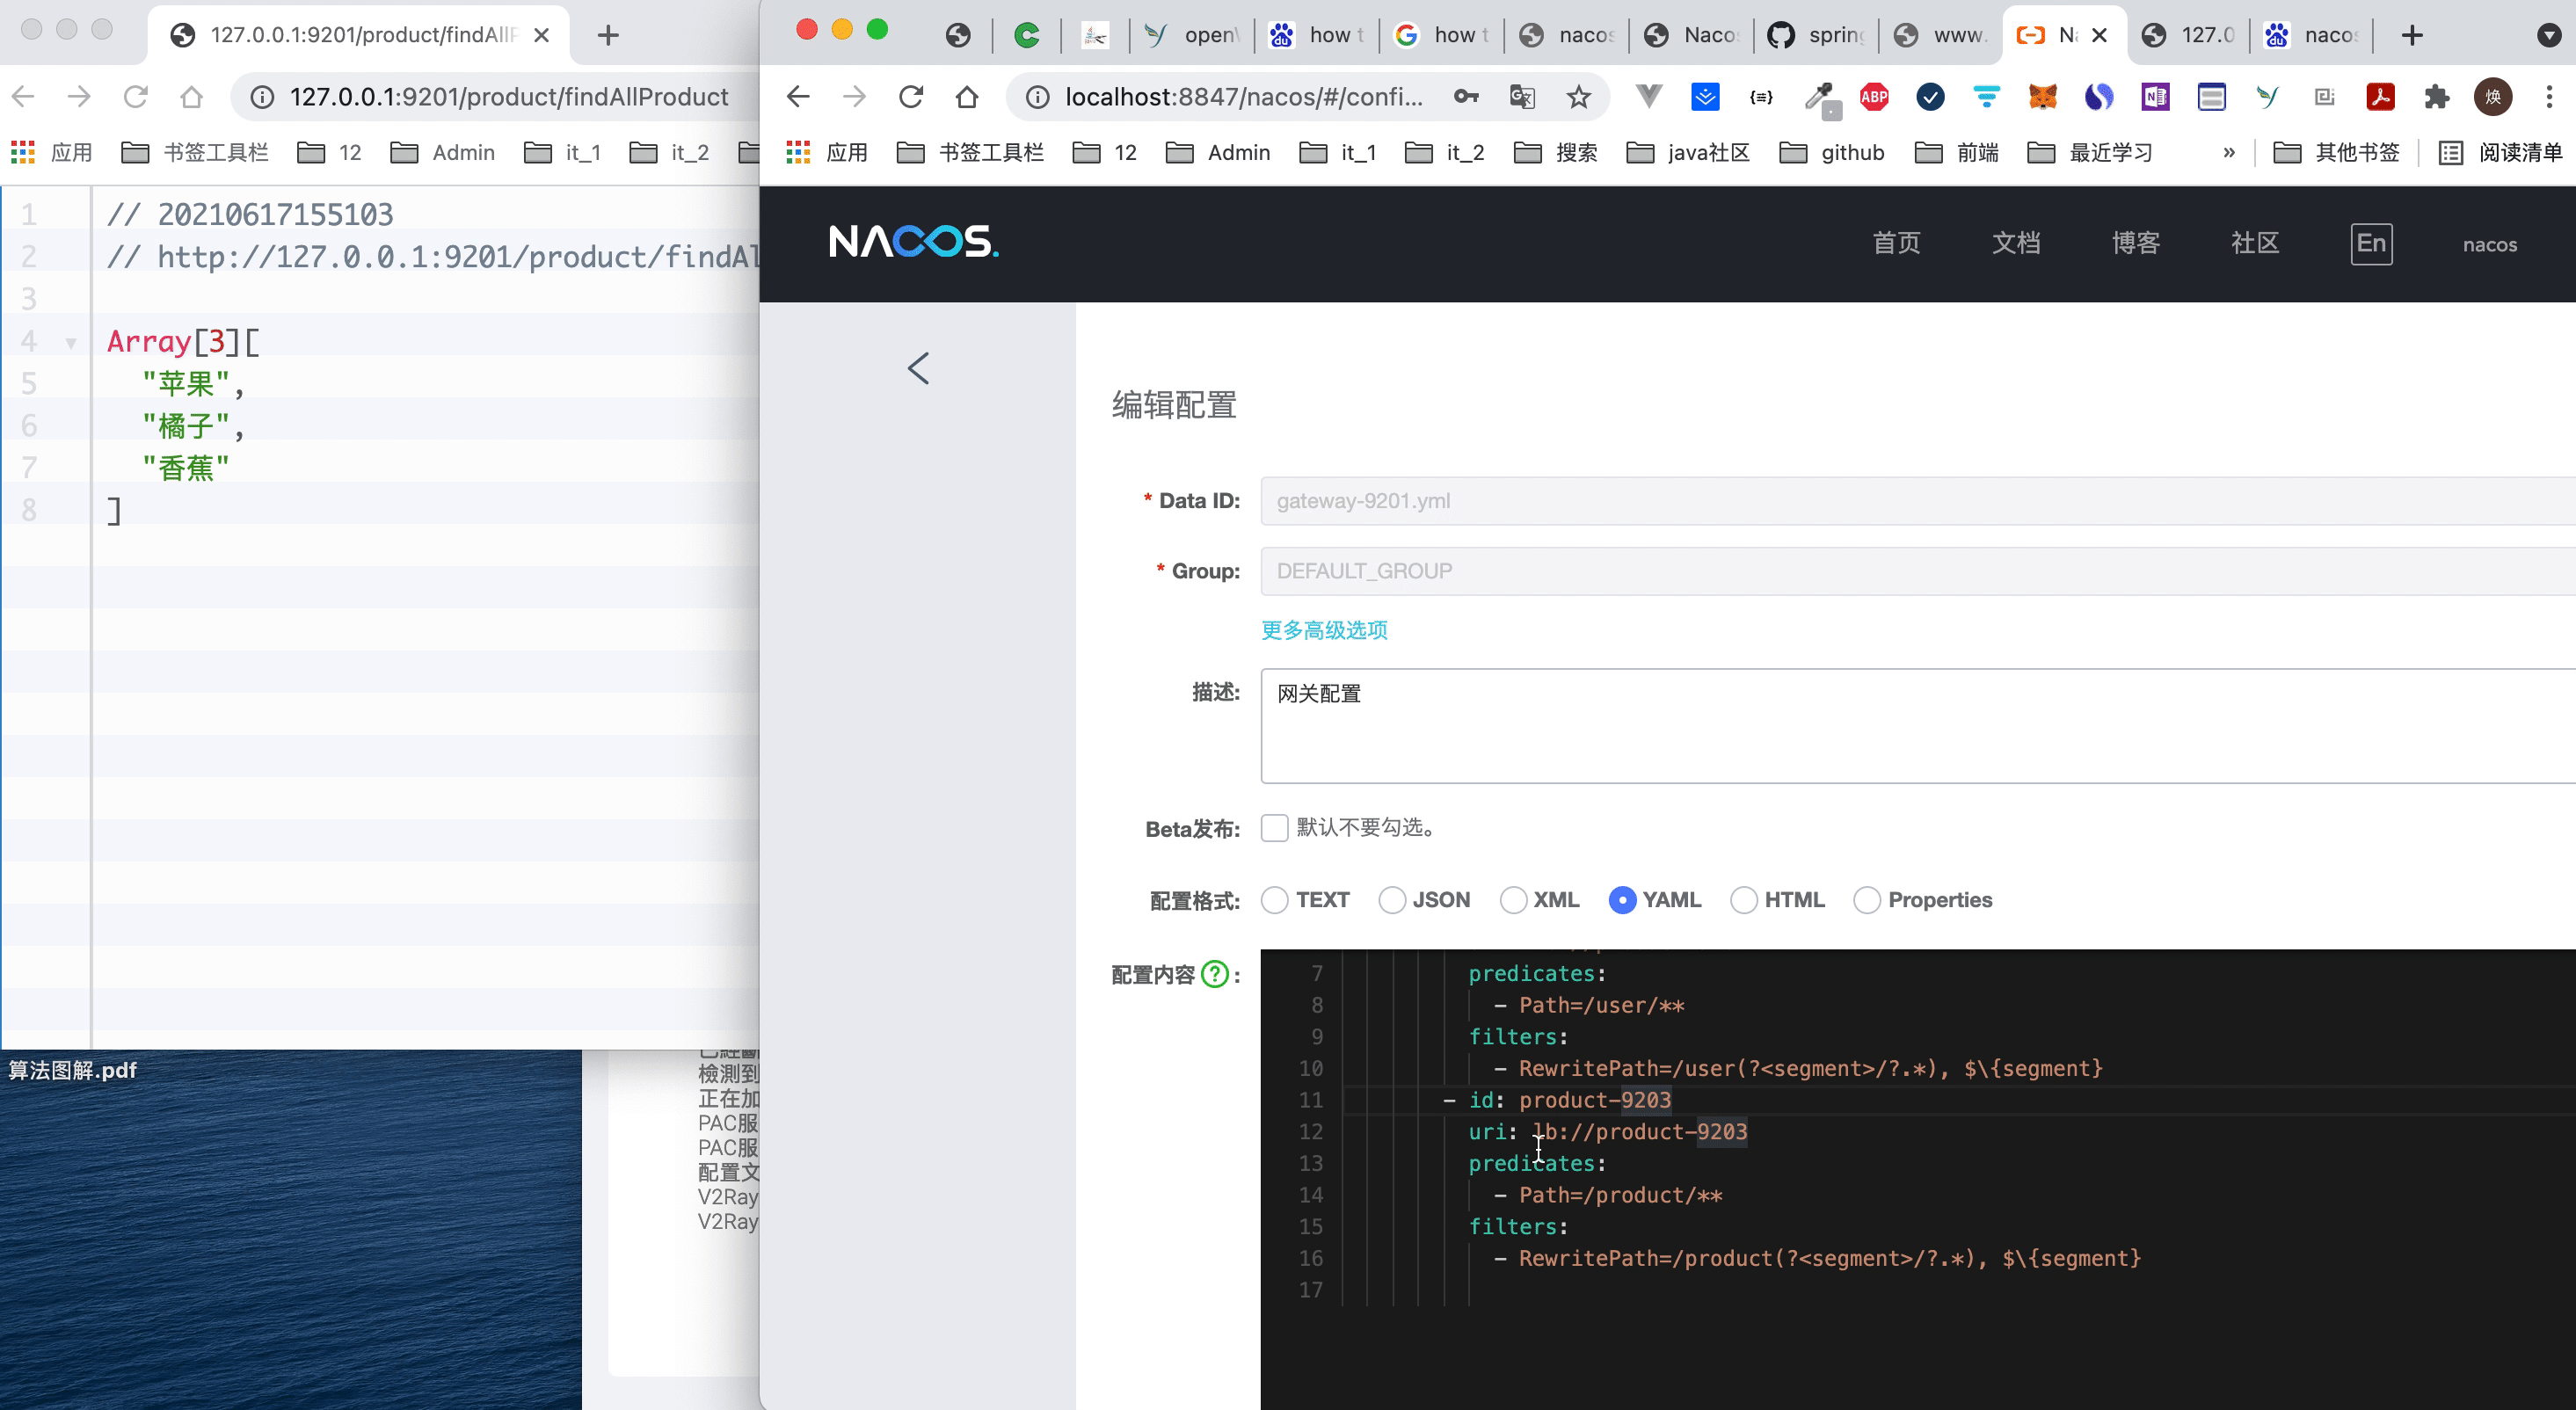Click site info icon for localhost:8847
This screenshot has height=1410, width=2576.
click(x=1038, y=97)
